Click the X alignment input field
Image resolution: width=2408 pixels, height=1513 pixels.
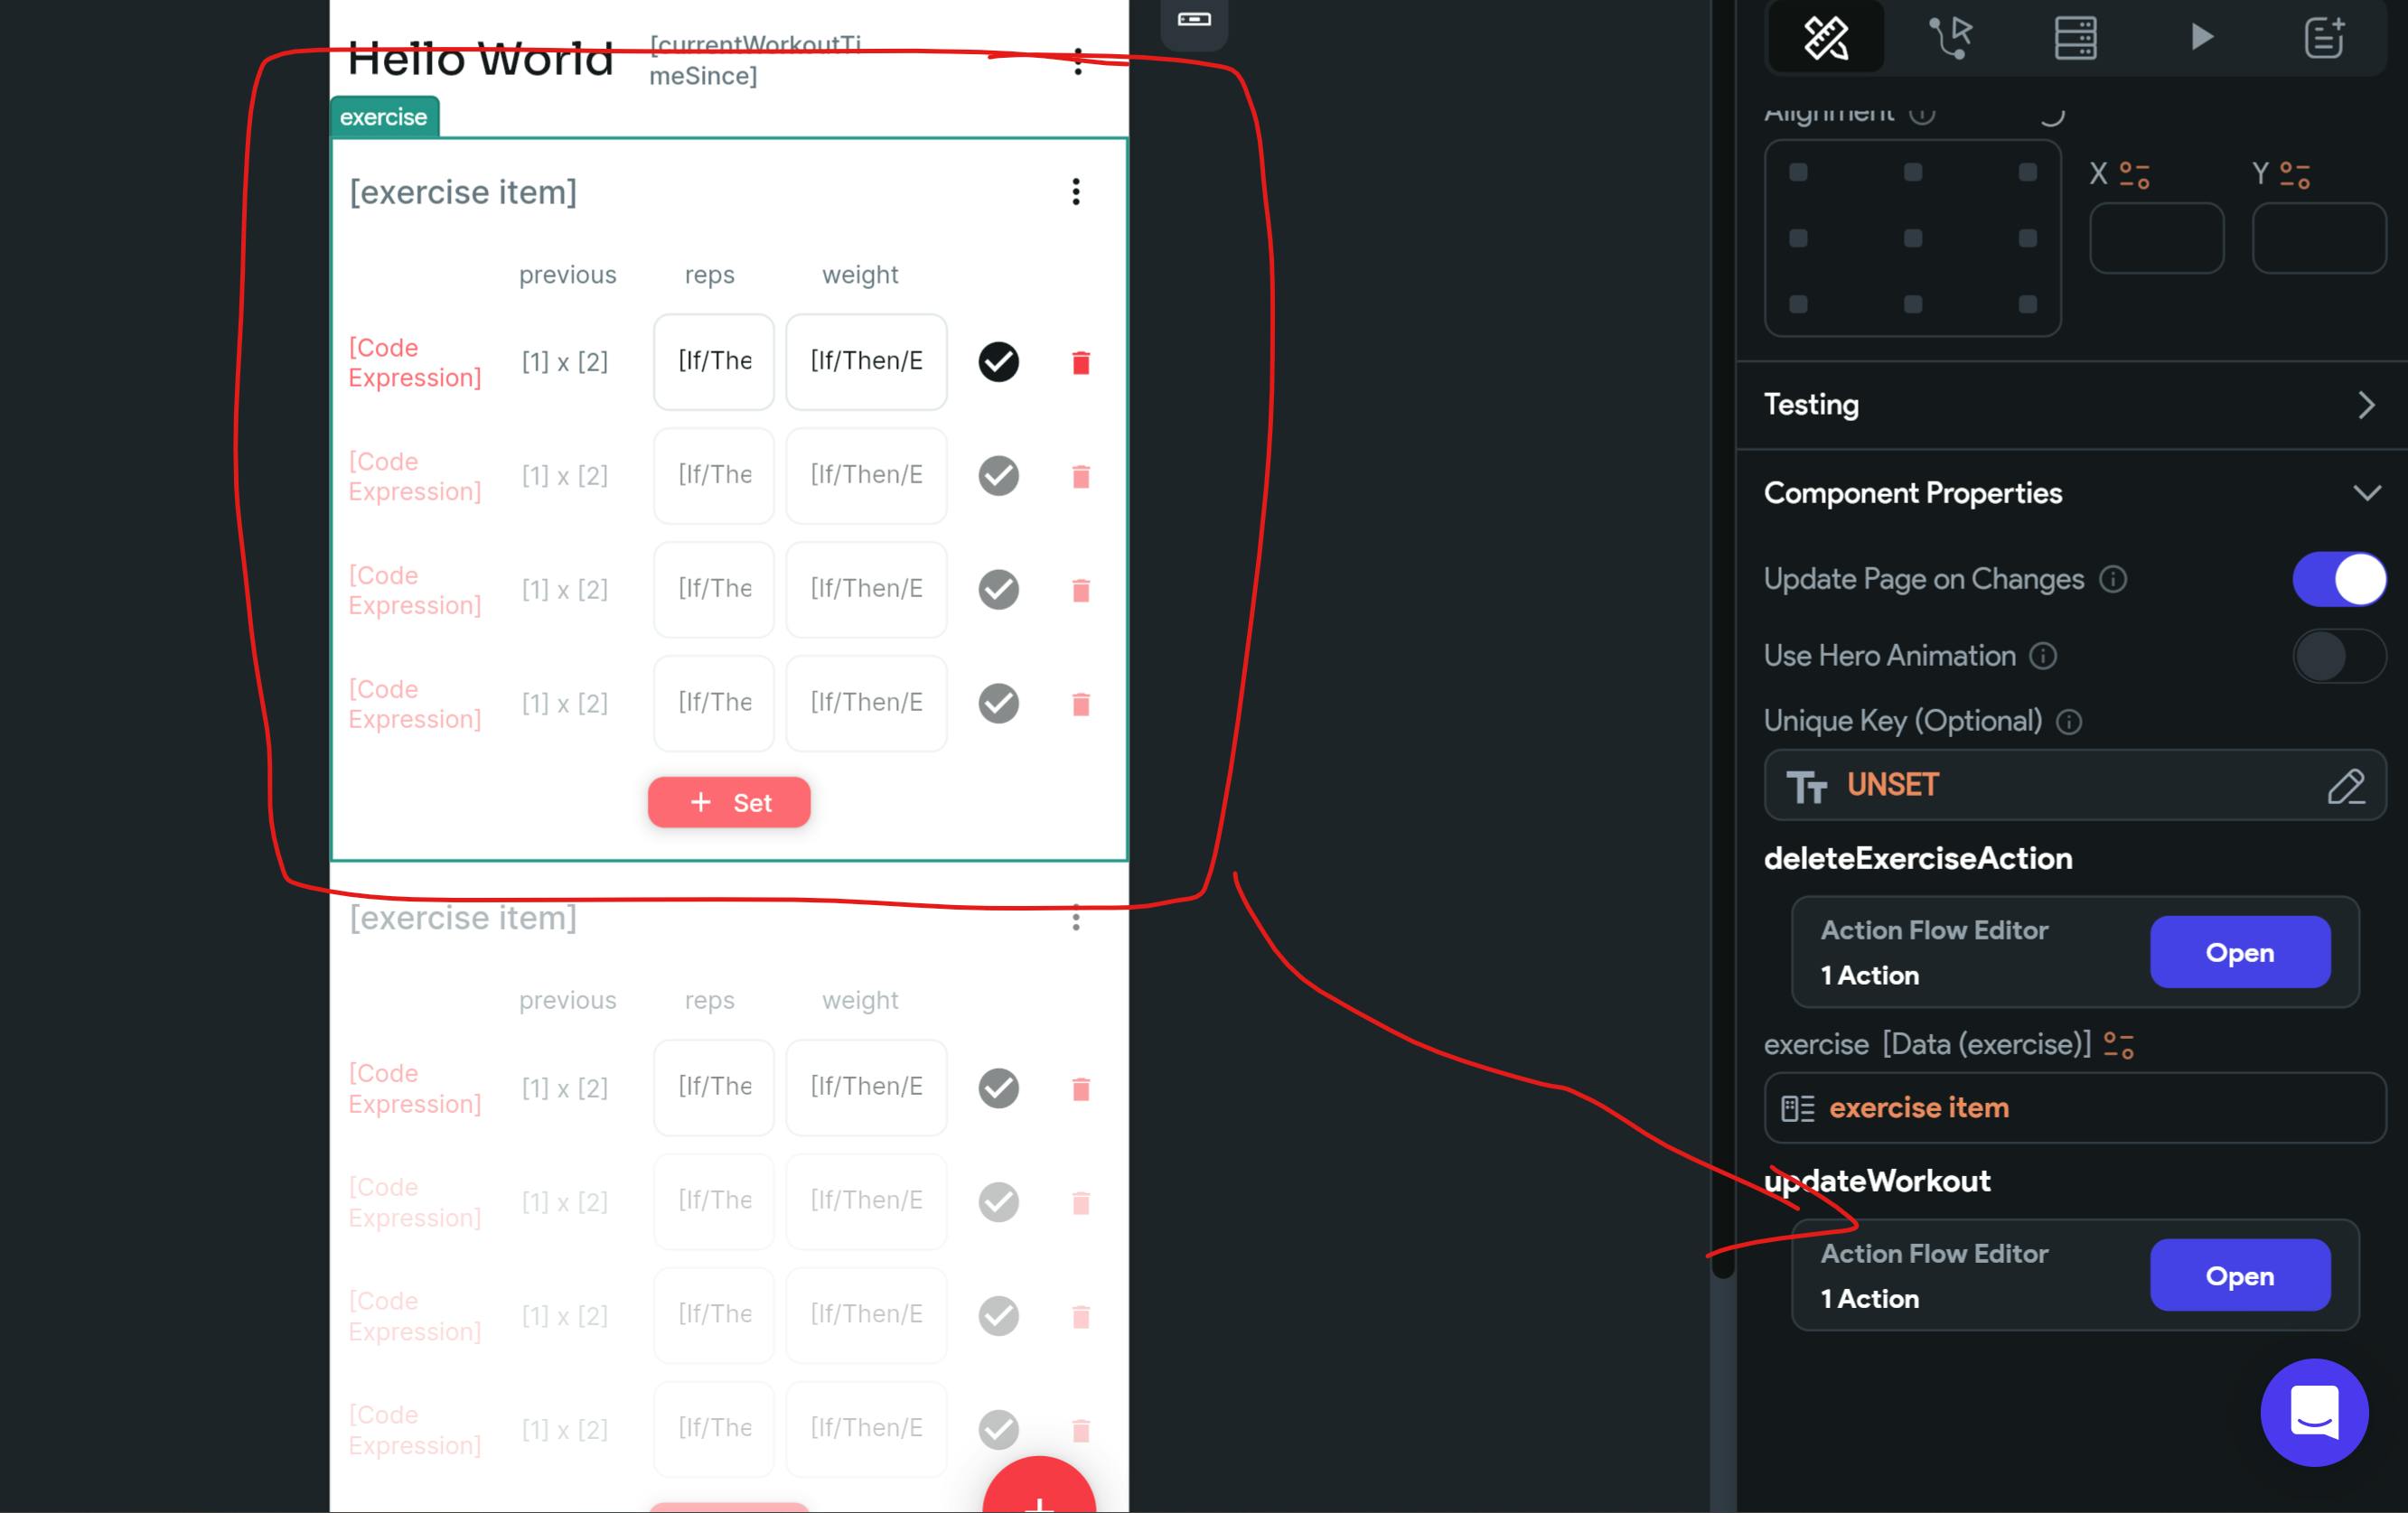pos(2156,238)
